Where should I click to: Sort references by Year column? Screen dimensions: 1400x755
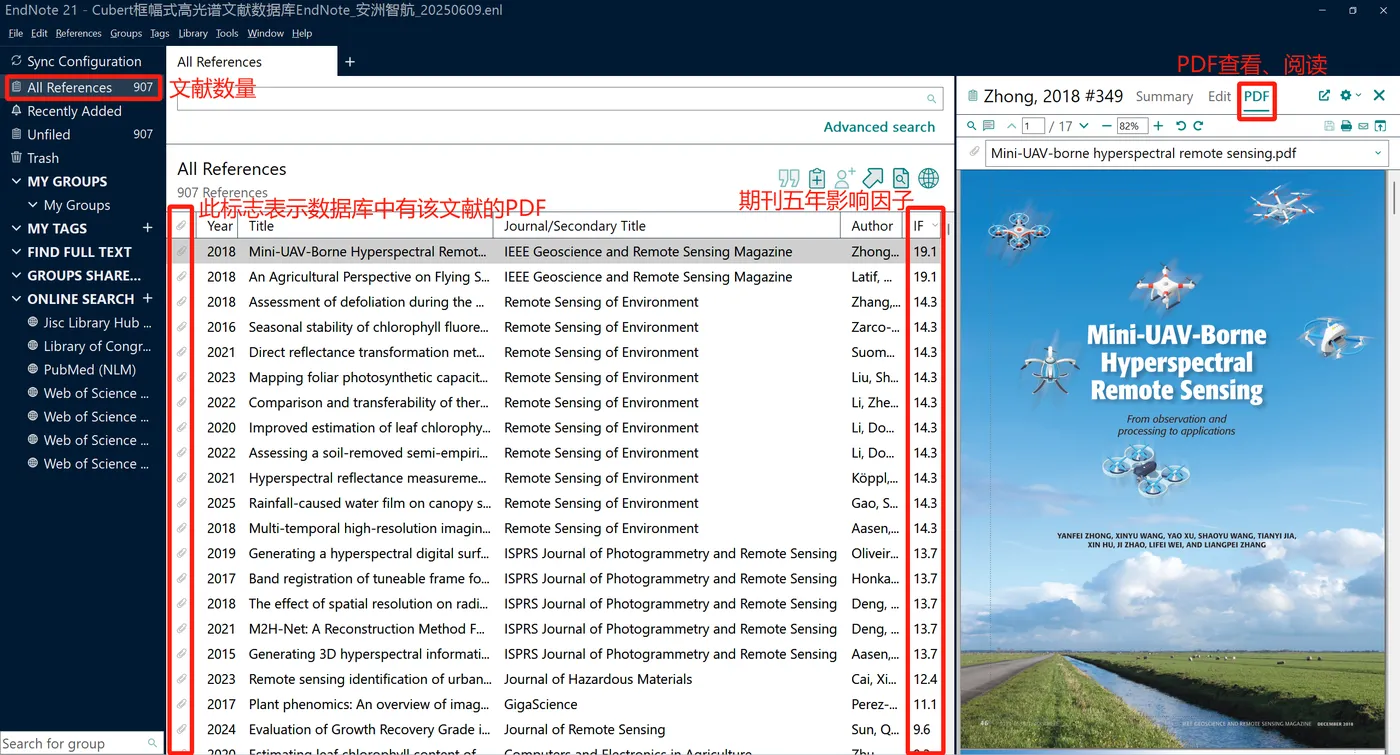tap(220, 226)
